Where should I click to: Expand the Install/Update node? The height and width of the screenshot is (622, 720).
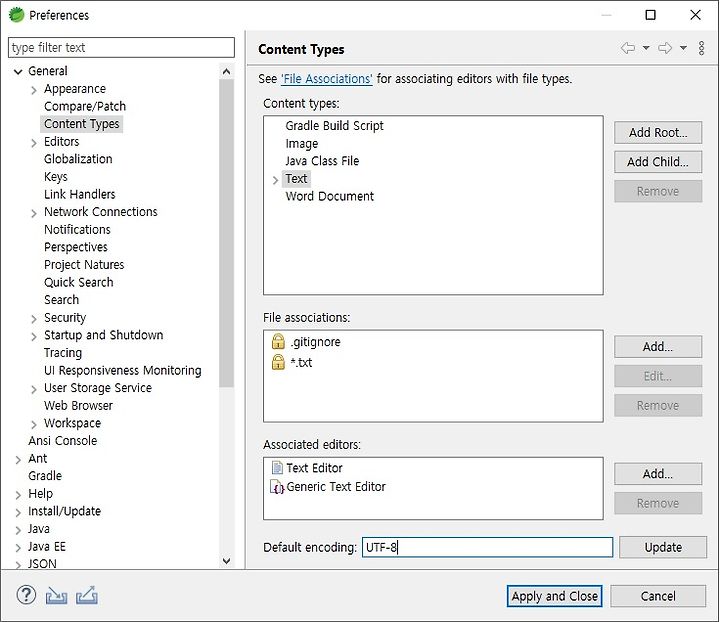(18, 512)
